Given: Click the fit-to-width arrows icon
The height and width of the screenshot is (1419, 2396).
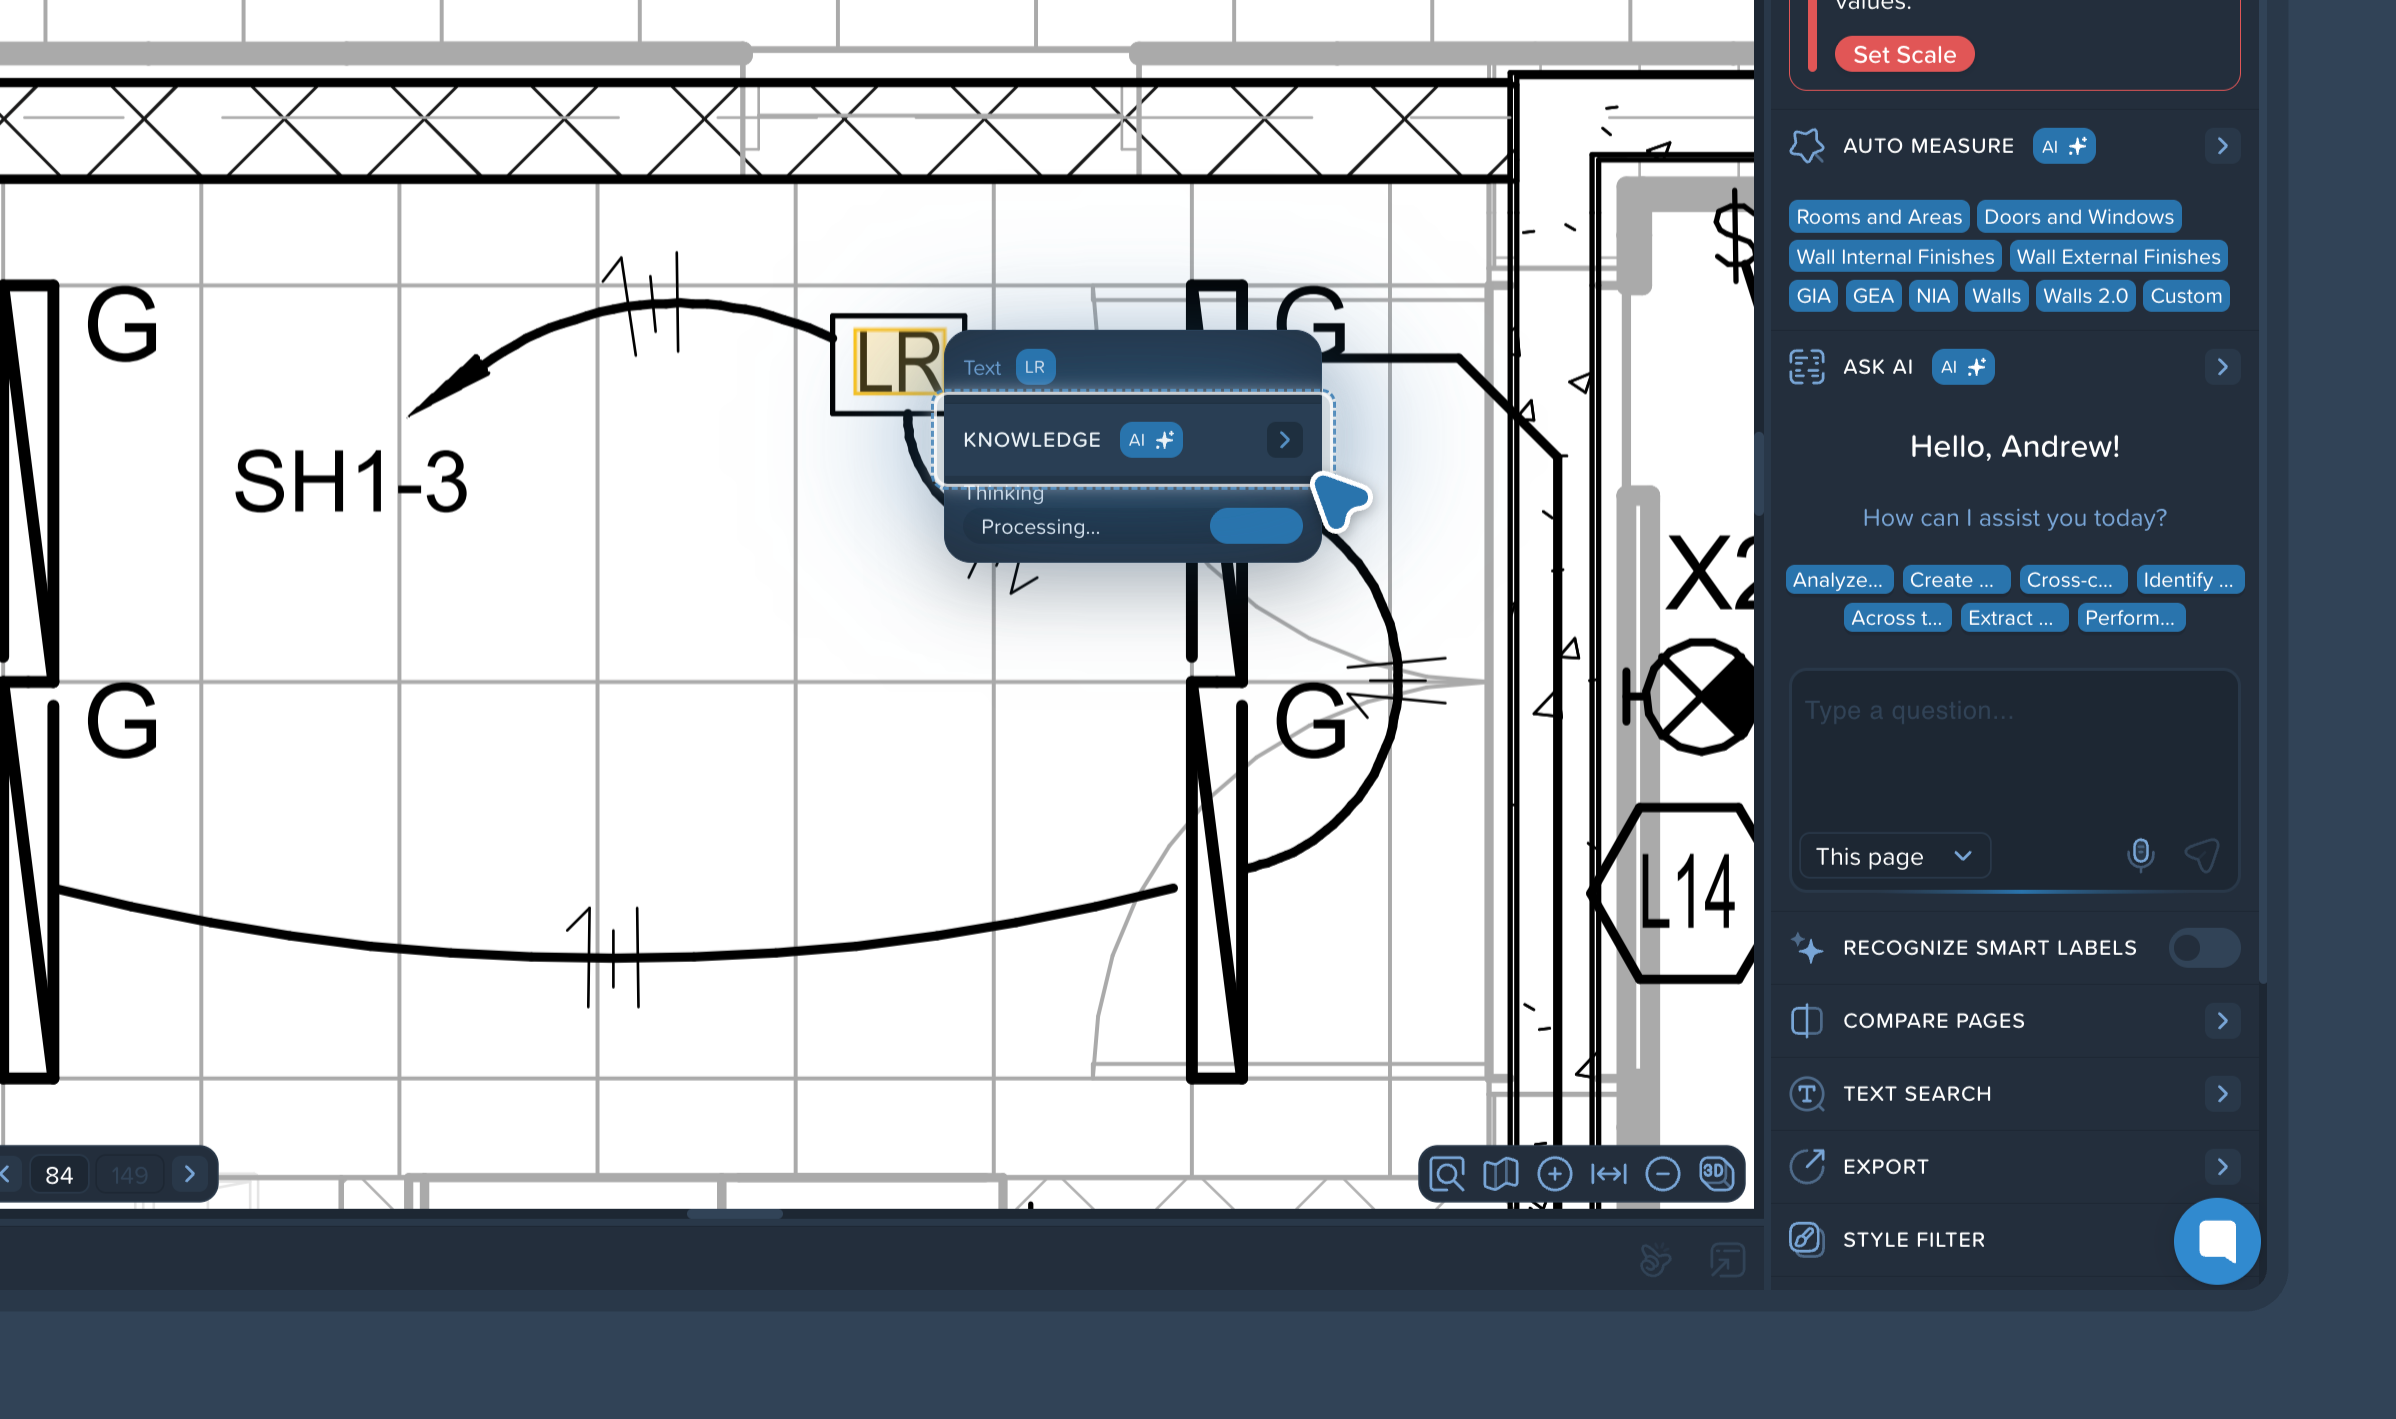Looking at the screenshot, I should click(1608, 1173).
